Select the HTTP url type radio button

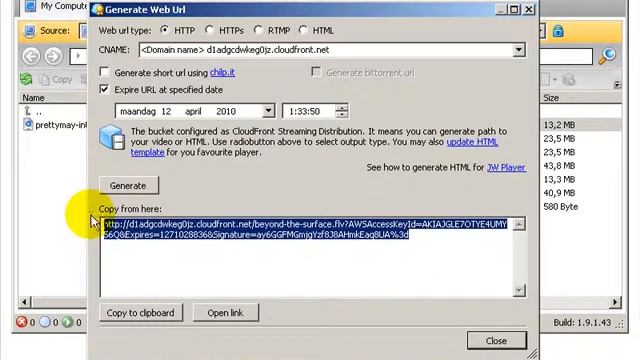pos(164,30)
